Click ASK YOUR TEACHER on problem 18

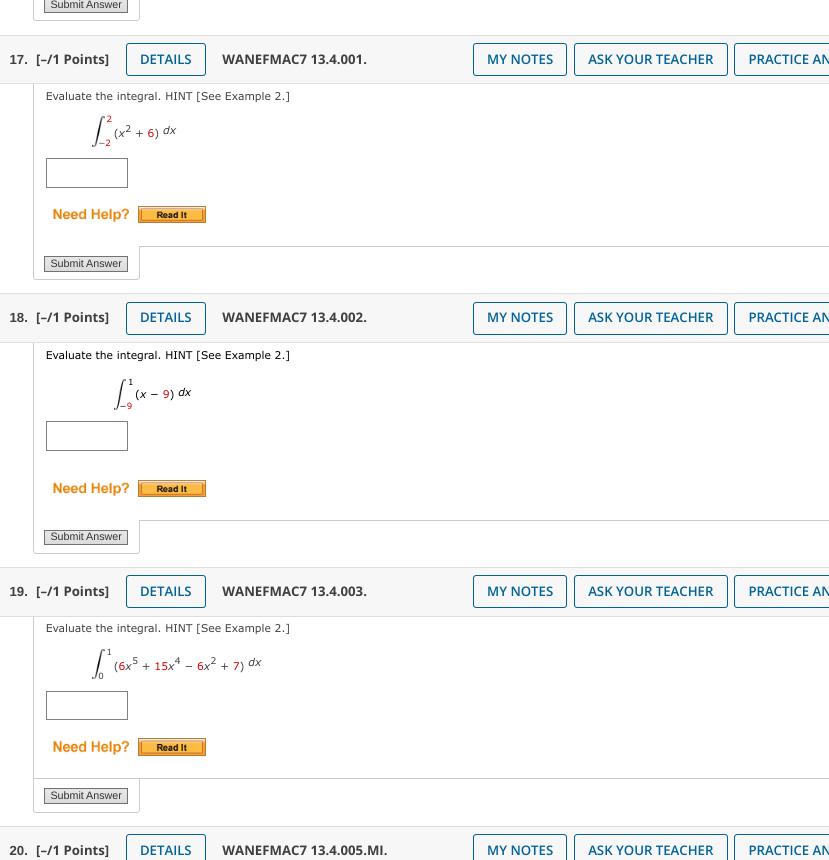point(650,318)
